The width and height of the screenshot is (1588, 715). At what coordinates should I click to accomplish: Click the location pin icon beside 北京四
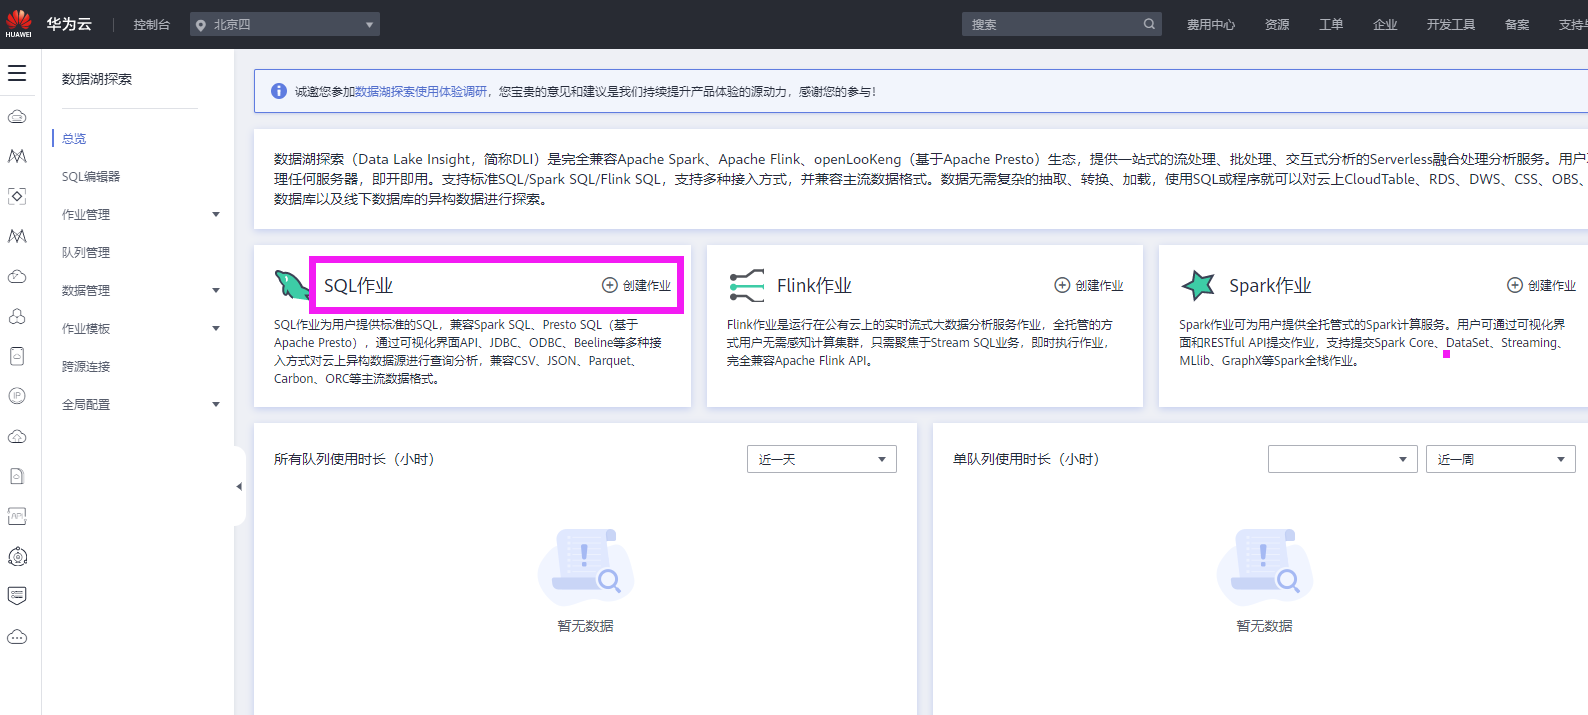coord(201,25)
